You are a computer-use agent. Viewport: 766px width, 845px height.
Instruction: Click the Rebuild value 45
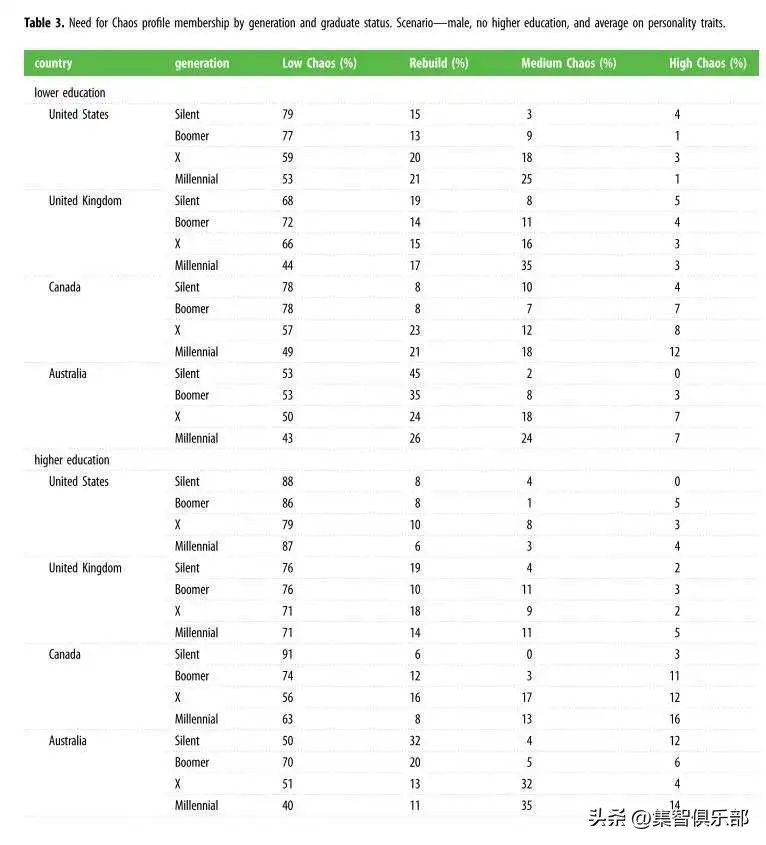pos(415,373)
